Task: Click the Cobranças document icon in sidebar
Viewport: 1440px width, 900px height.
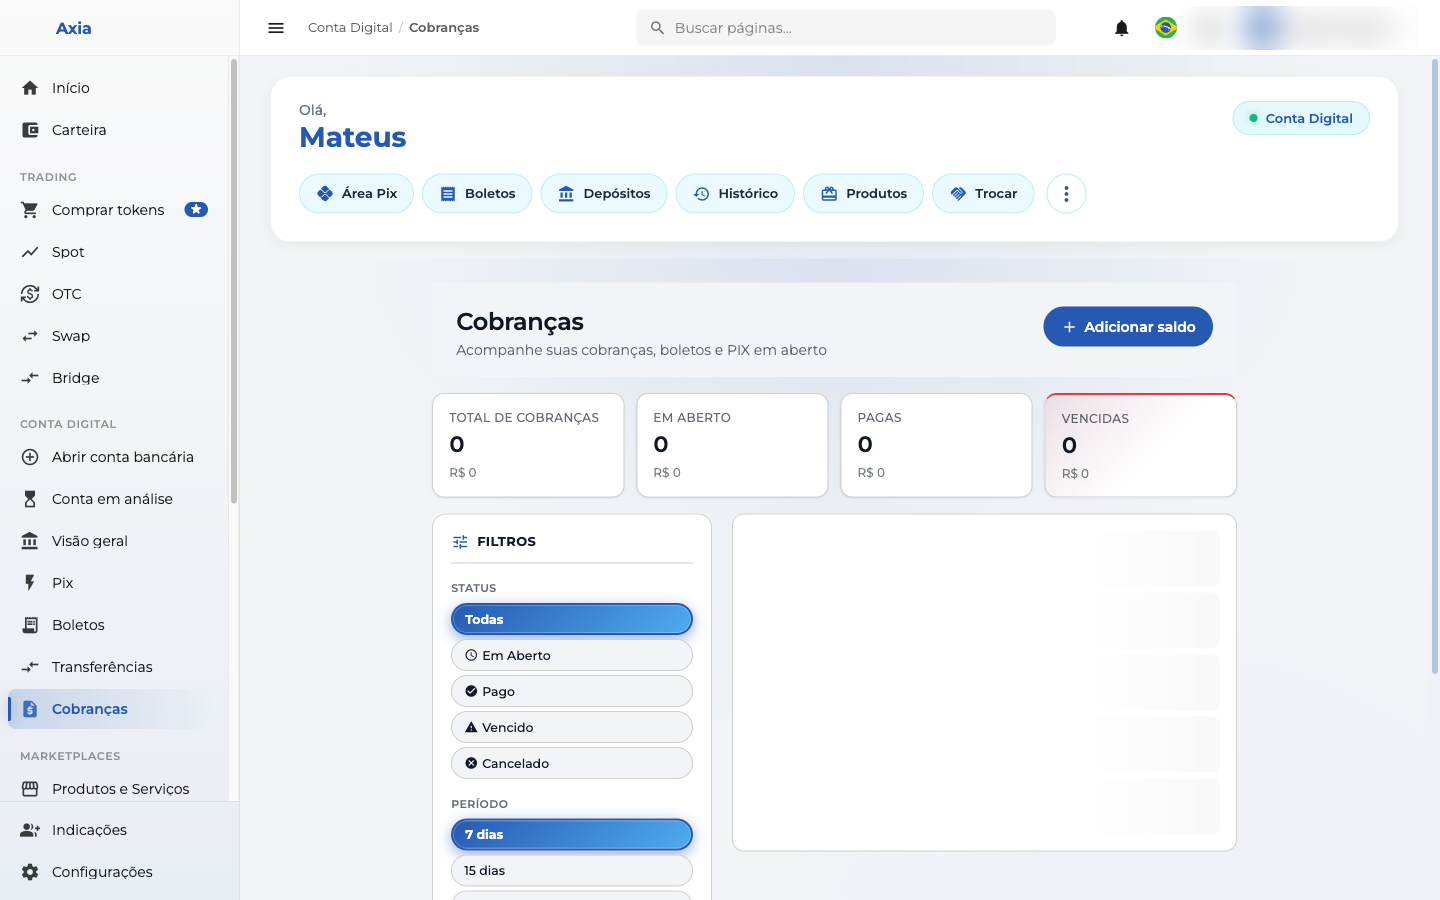Action: coord(30,709)
